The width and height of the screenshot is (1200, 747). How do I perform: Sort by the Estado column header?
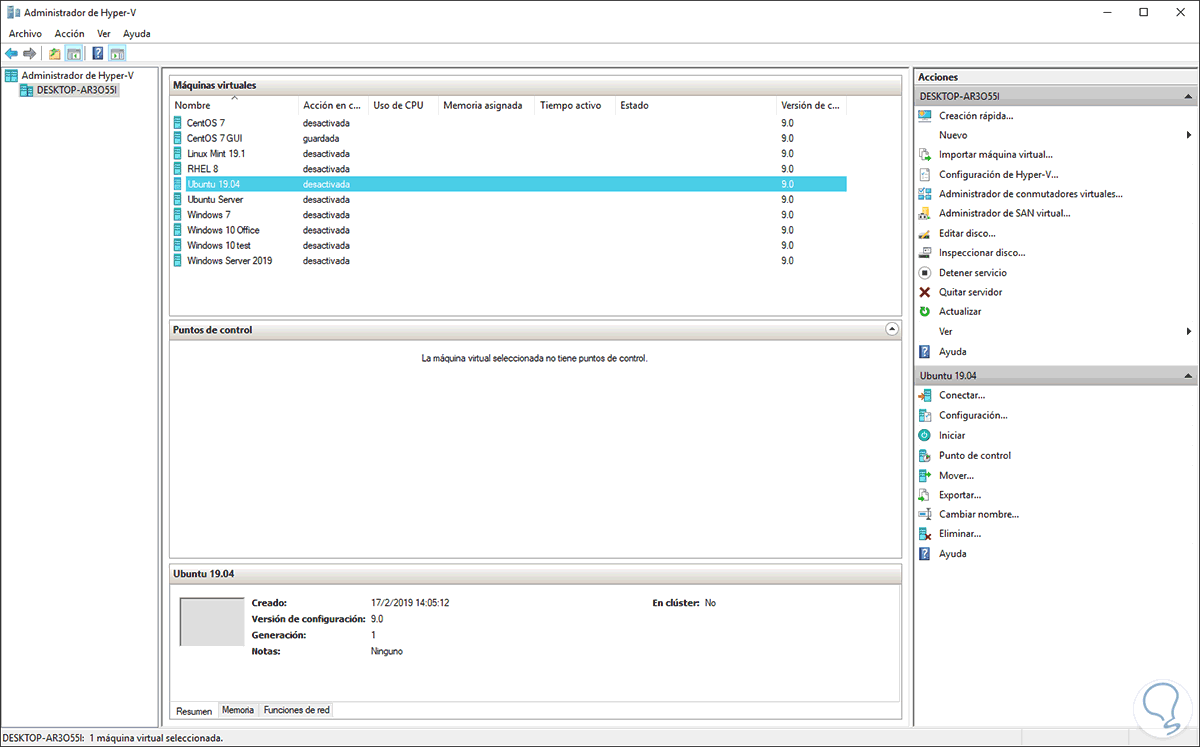click(697, 105)
